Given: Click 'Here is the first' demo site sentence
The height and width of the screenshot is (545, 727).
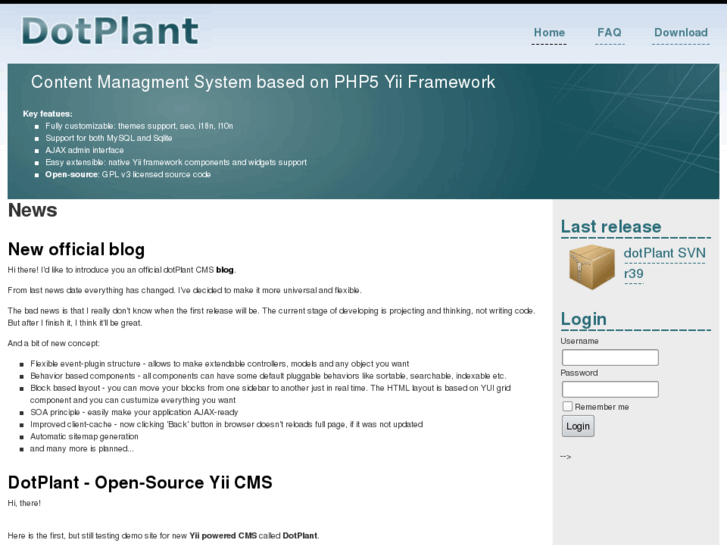Looking at the screenshot, I should (163, 535).
